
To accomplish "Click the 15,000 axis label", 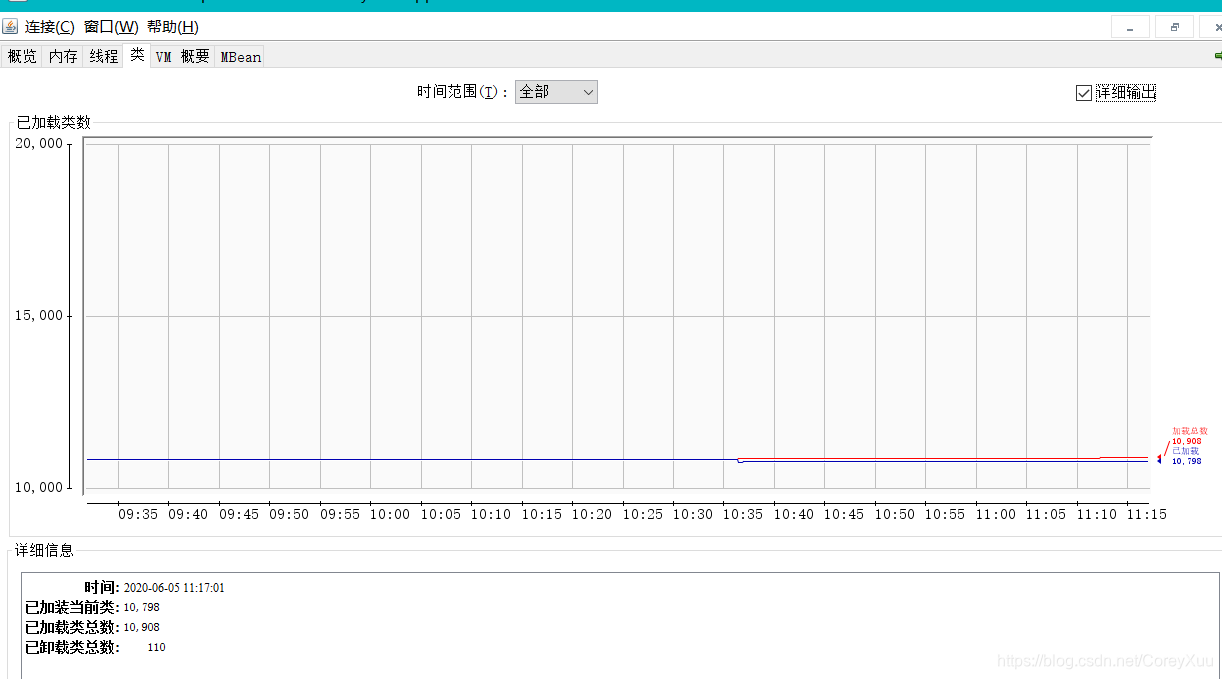I will pyautogui.click(x=39, y=315).
